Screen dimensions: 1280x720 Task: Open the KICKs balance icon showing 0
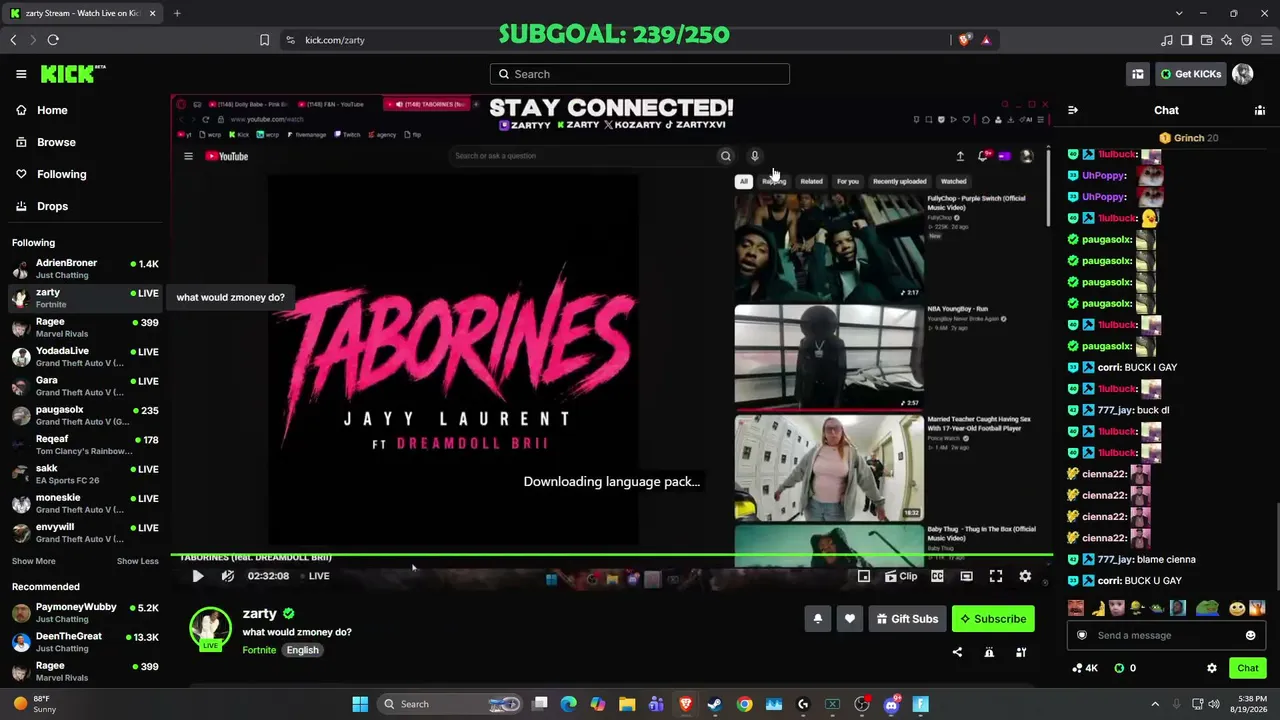[1125, 668]
